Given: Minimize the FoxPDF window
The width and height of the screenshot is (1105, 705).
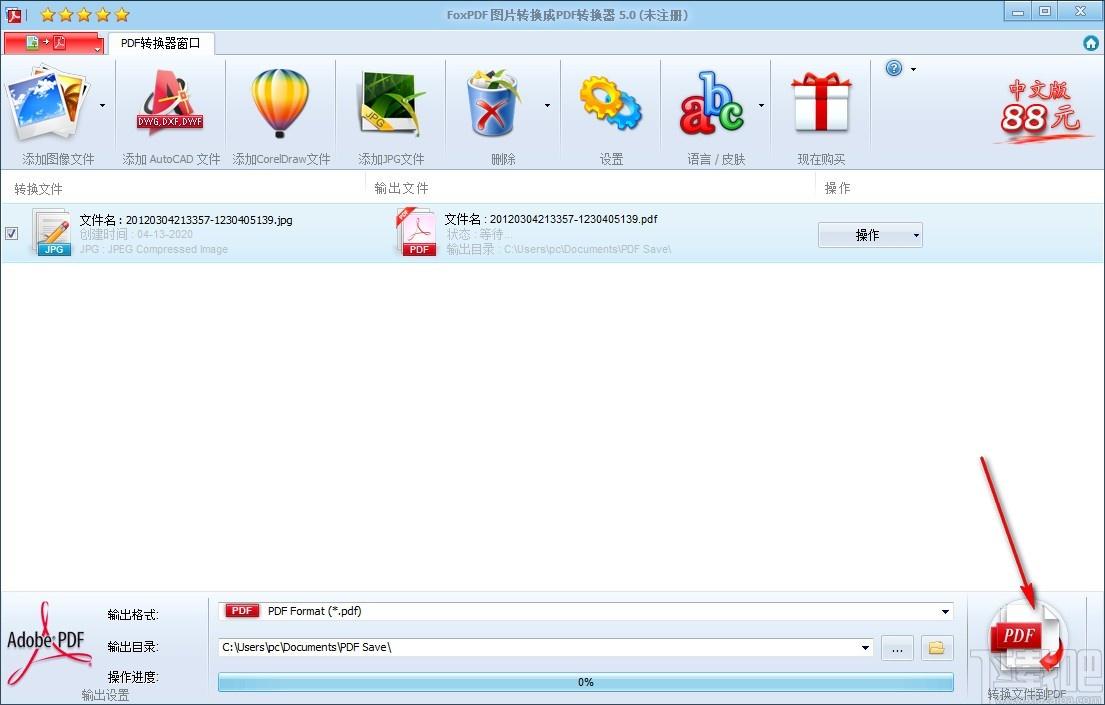Looking at the screenshot, I should [x=1018, y=11].
